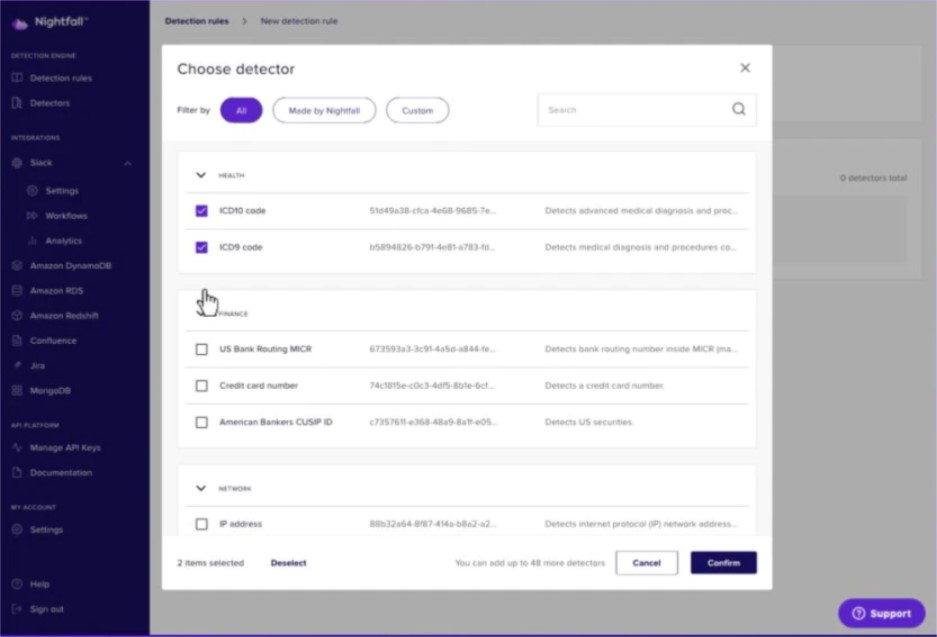Open Confluence integration page
This screenshot has width=937, height=637.
53,341
